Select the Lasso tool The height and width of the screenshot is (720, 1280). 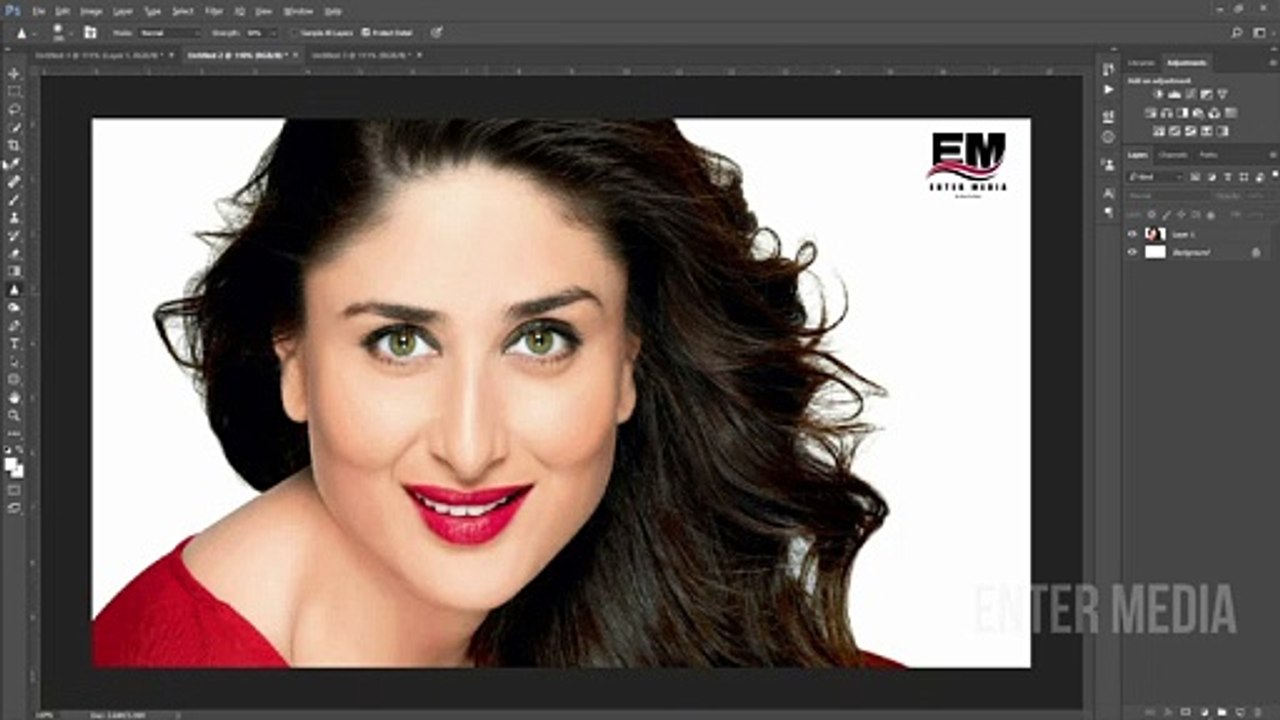click(14, 110)
